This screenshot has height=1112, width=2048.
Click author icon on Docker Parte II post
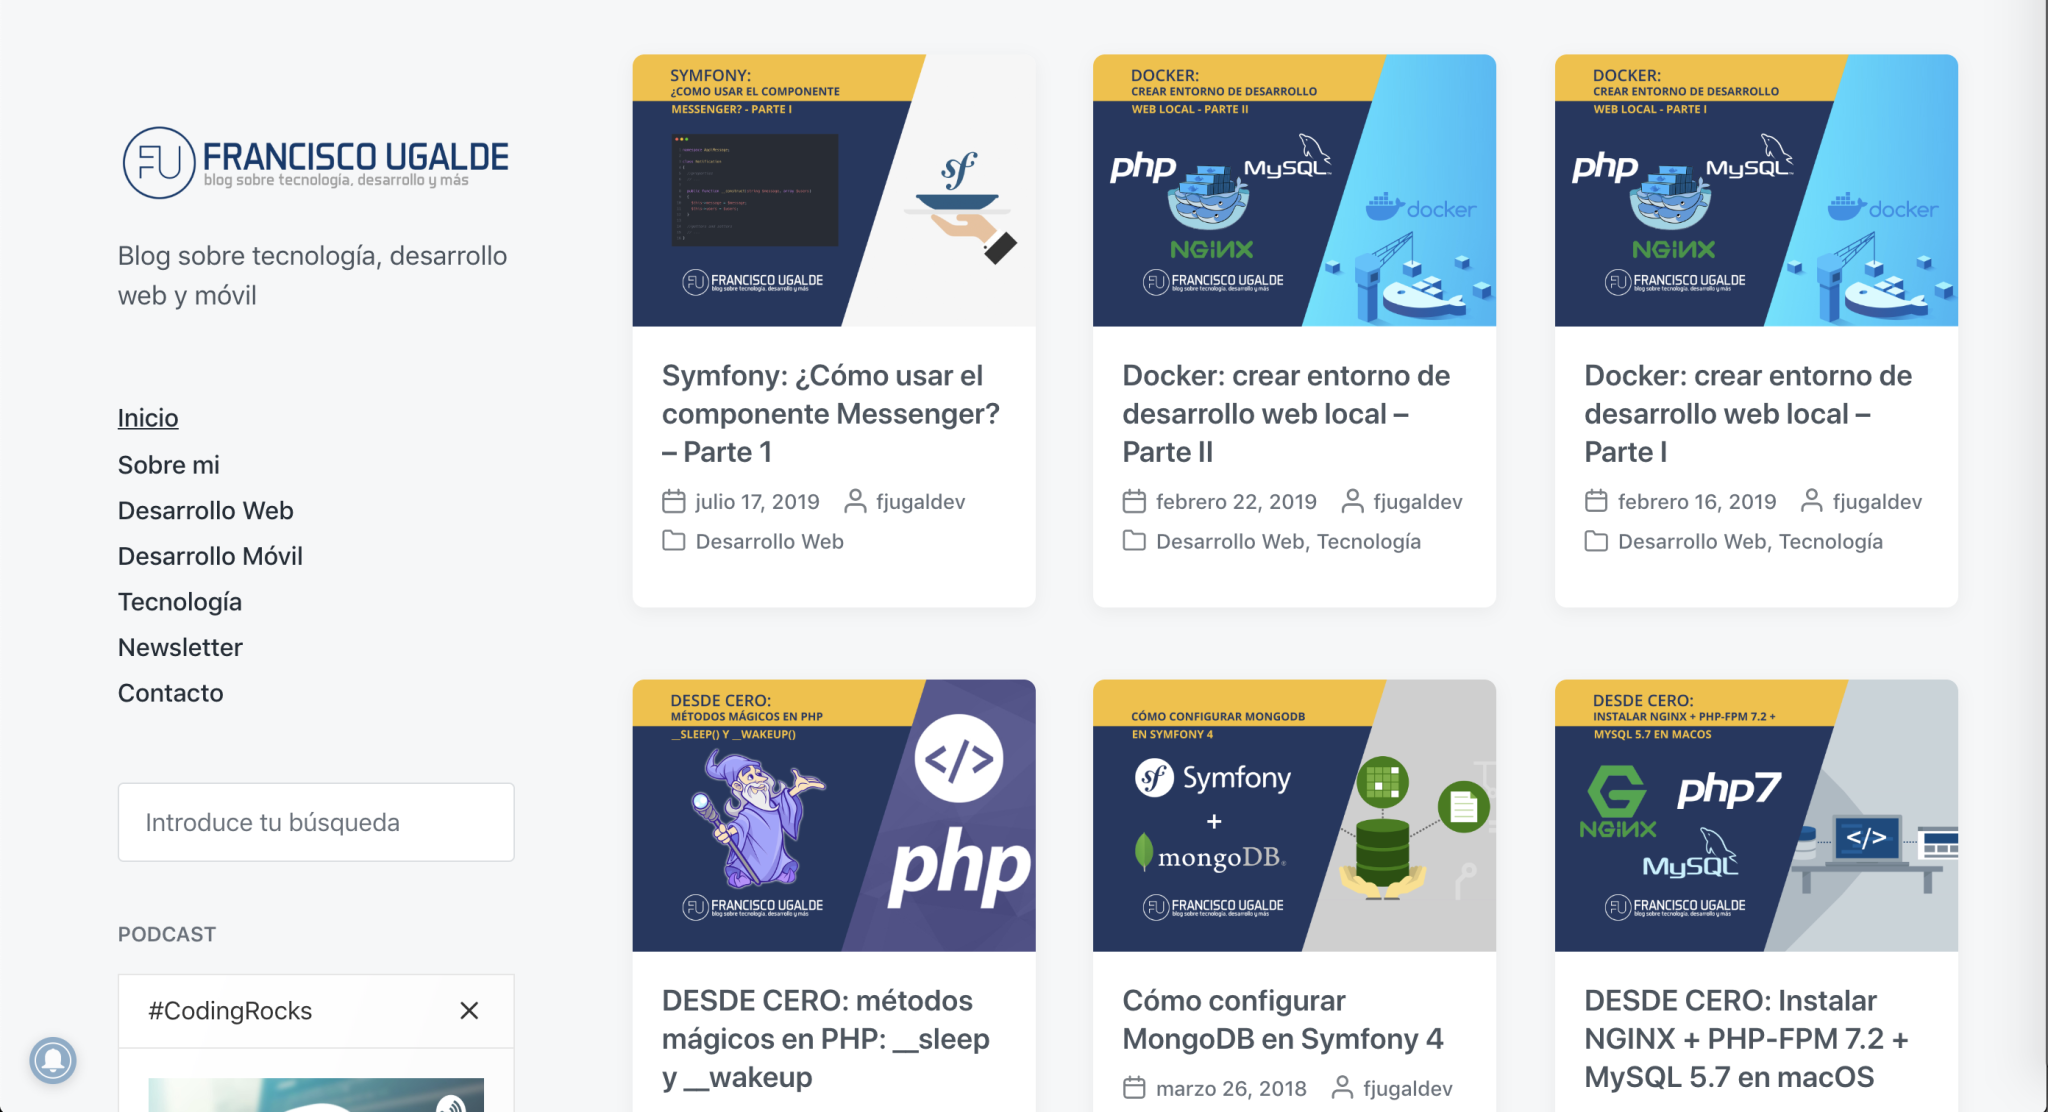click(x=1352, y=501)
